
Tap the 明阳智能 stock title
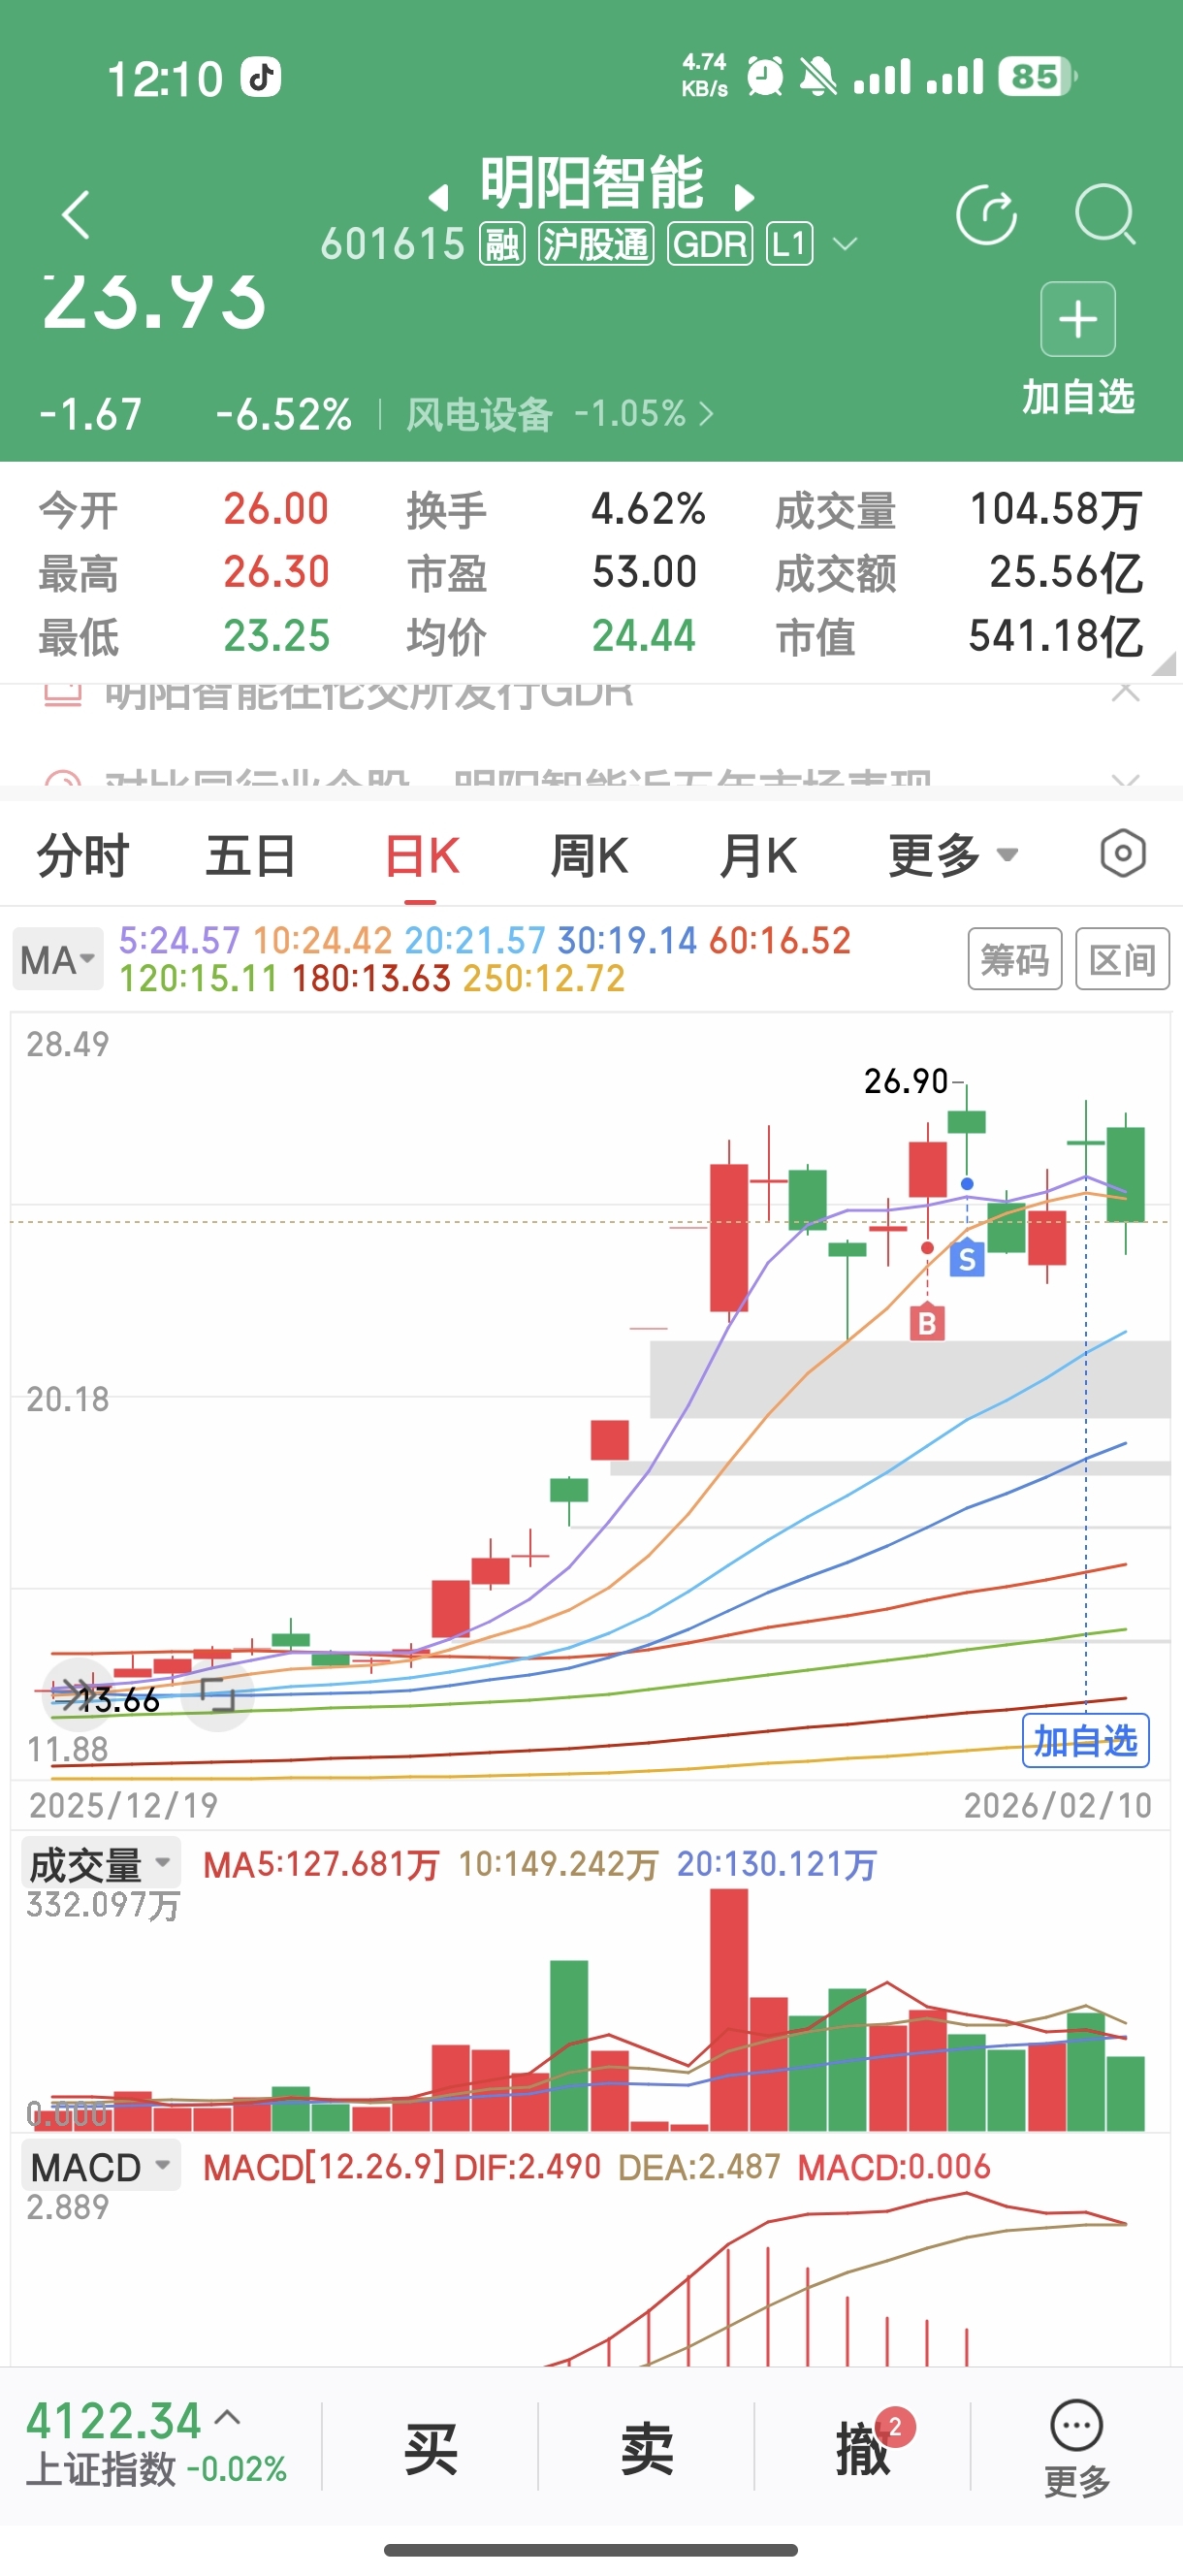tap(592, 182)
